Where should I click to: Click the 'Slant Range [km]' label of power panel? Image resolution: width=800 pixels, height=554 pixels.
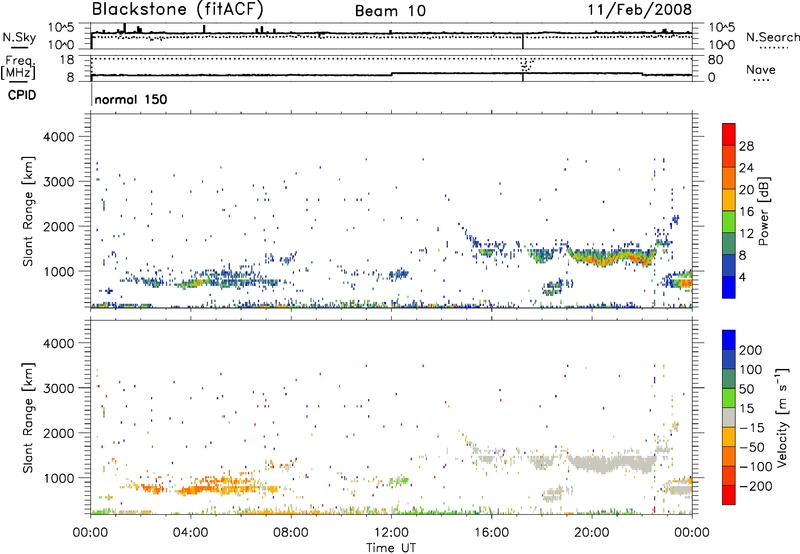28,211
